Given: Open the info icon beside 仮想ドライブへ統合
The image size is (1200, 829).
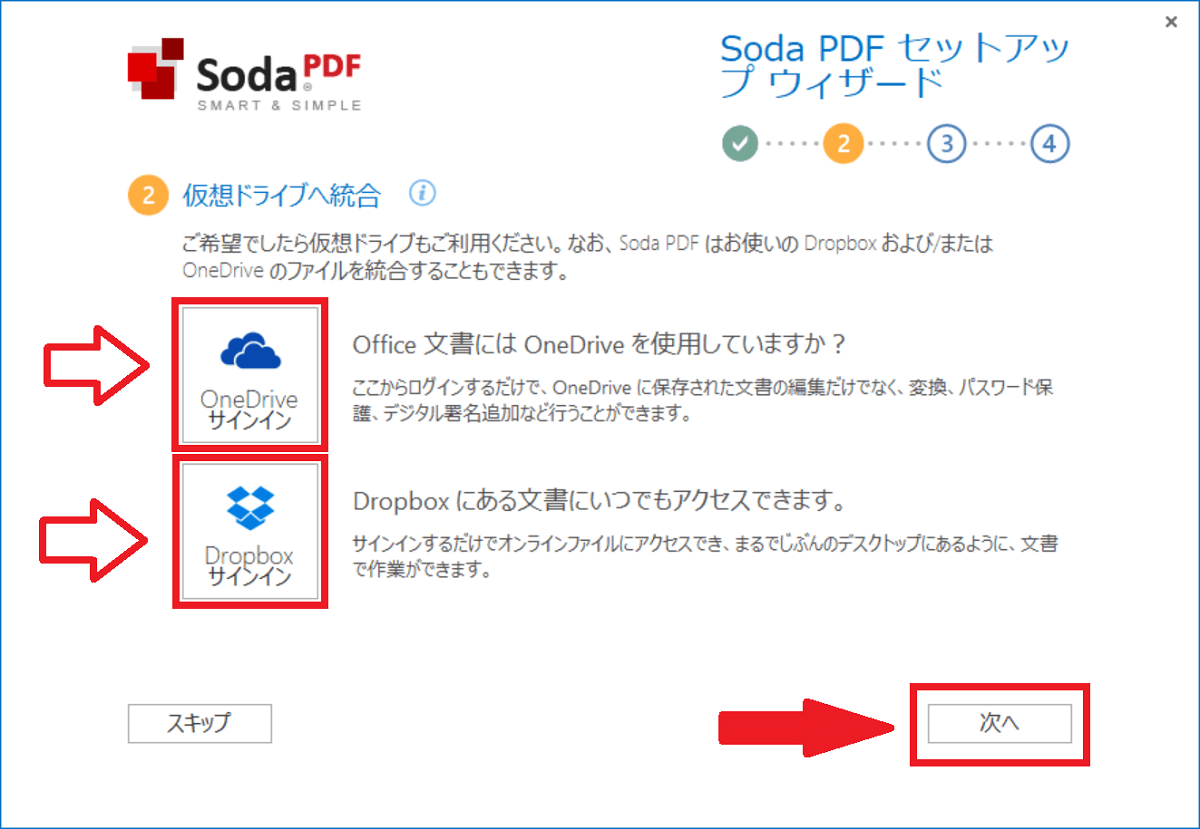Looking at the screenshot, I should click(423, 193).
